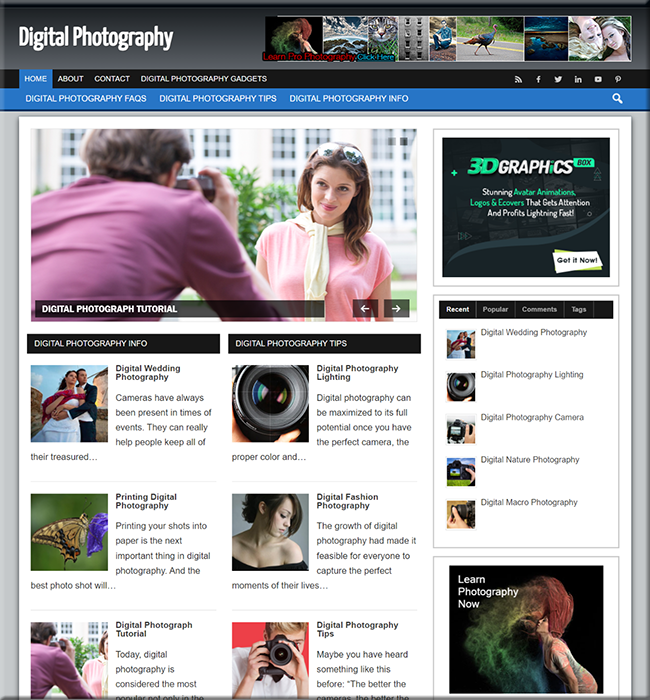650x700 pixels.
Task: Open the Pinterest social icon
Action: [x=618, y=79]
